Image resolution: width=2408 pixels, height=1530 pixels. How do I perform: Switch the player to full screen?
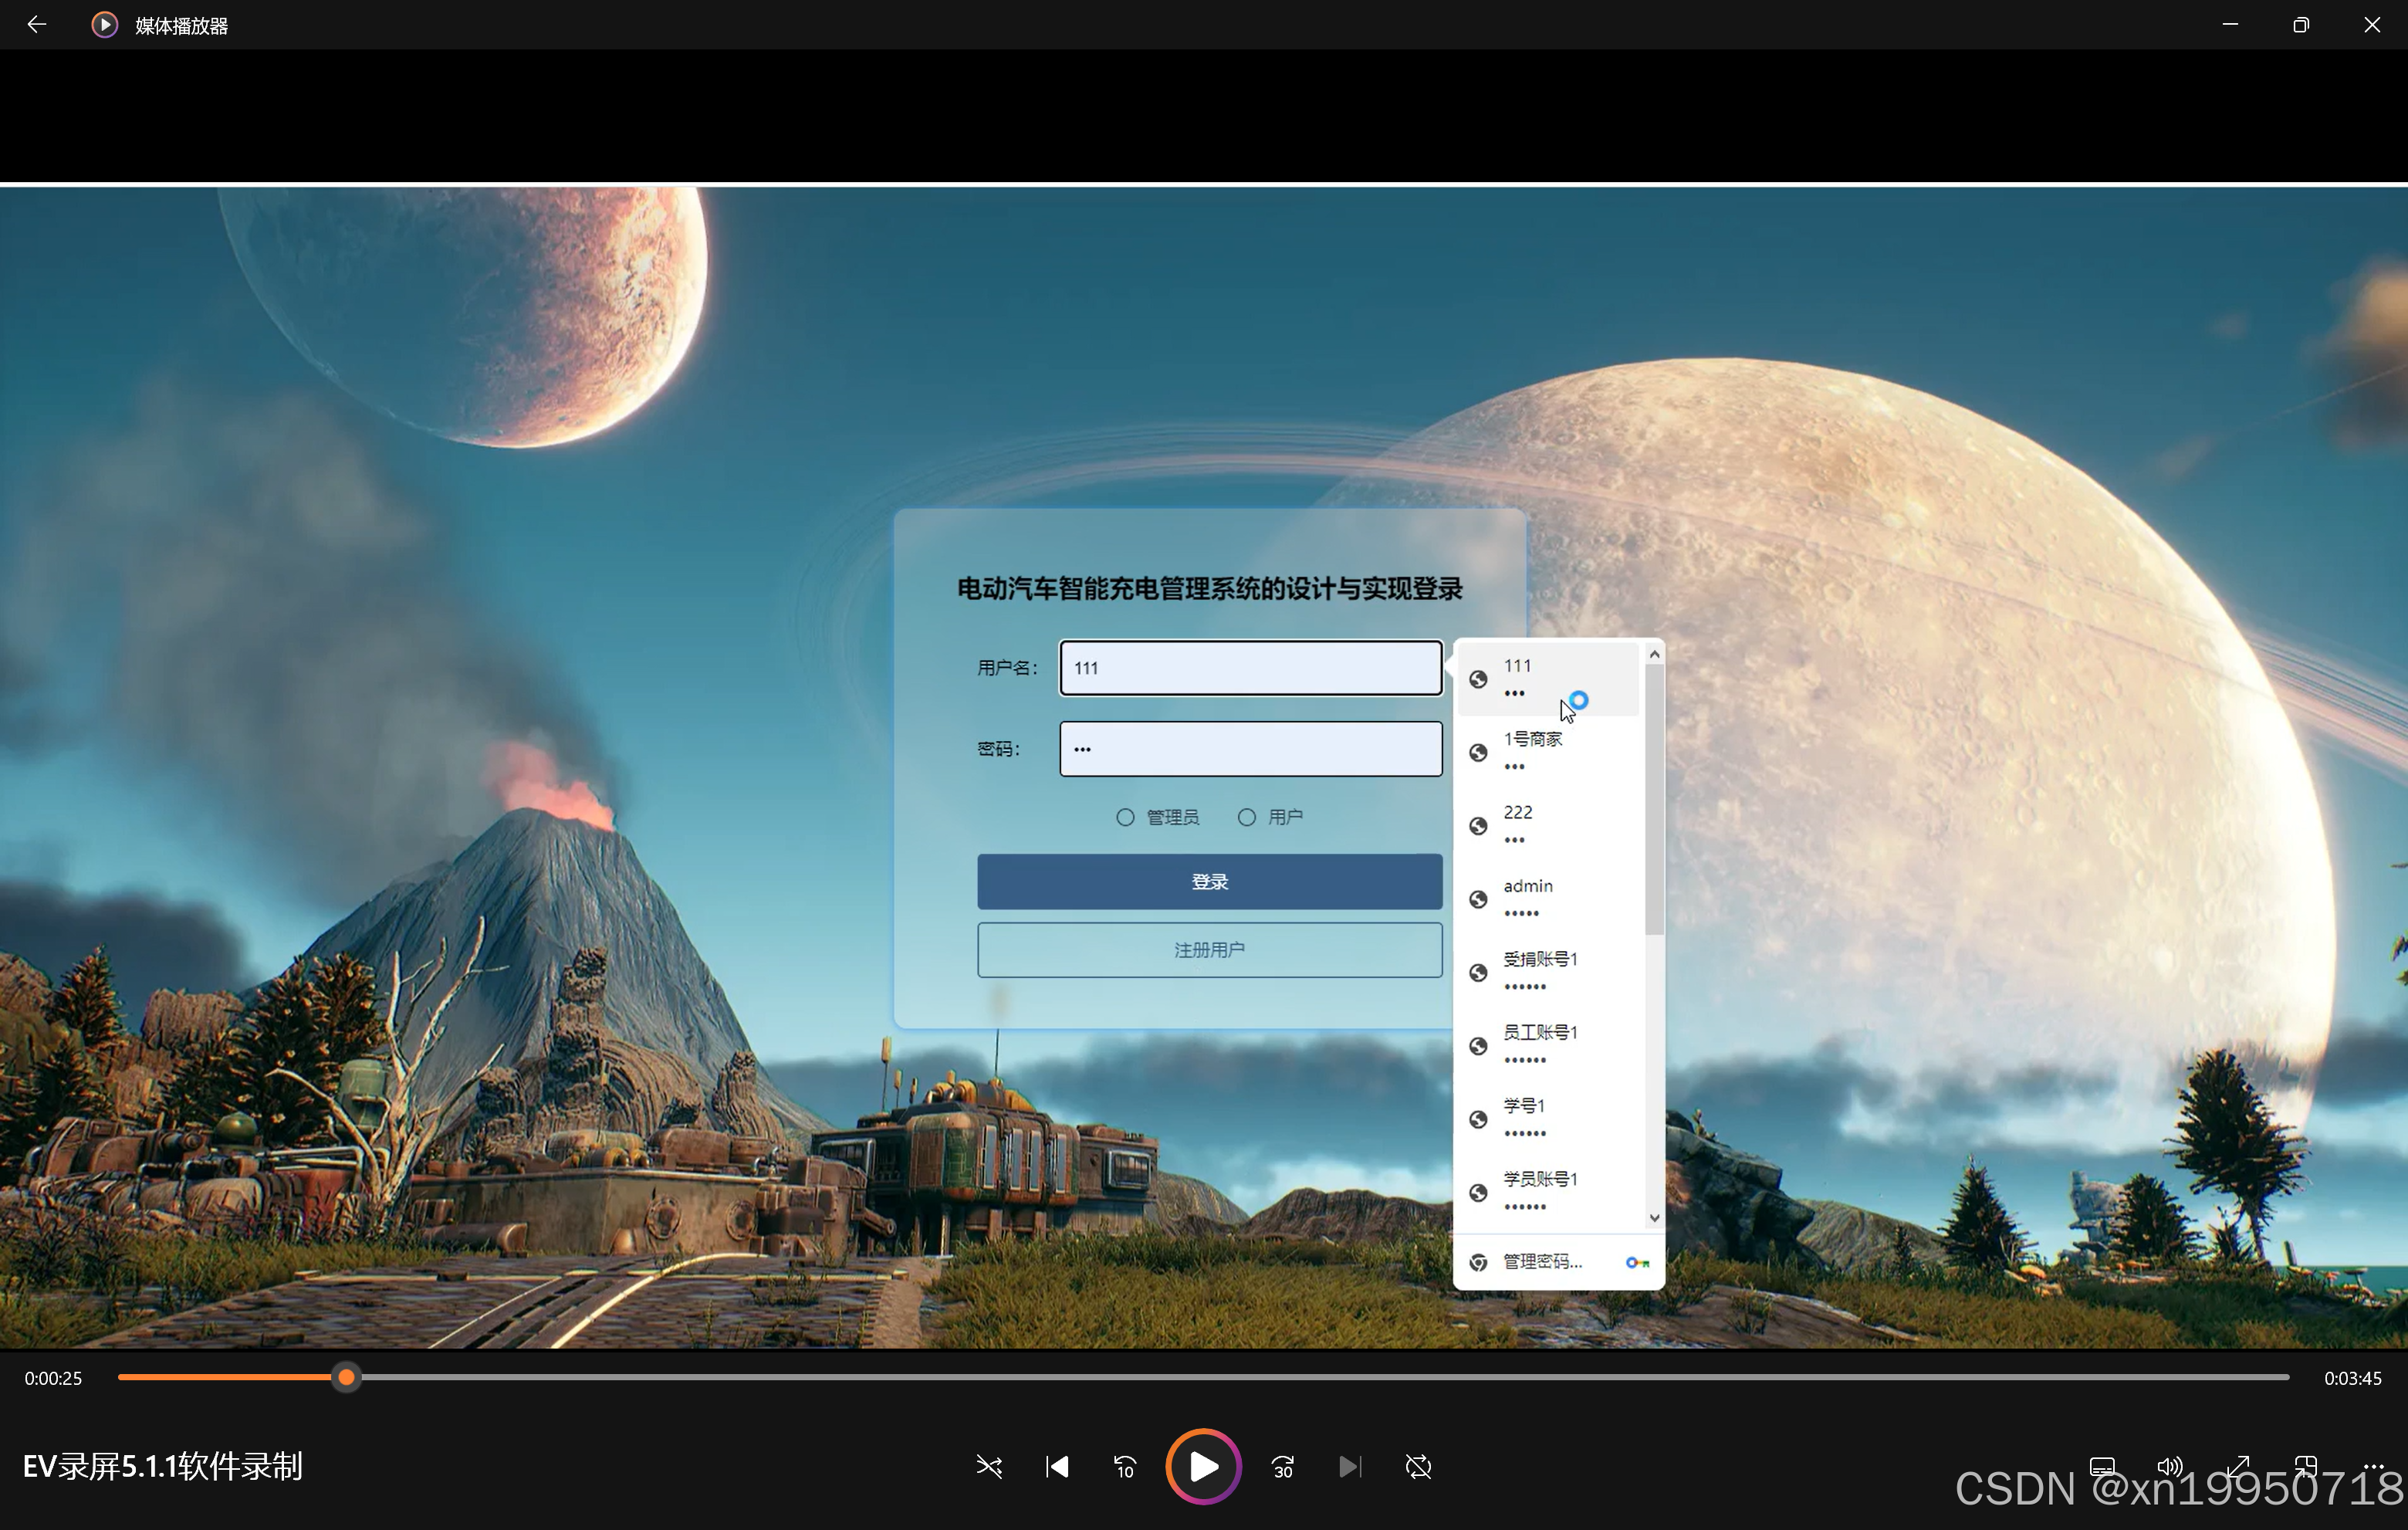pos(2238,1467)
